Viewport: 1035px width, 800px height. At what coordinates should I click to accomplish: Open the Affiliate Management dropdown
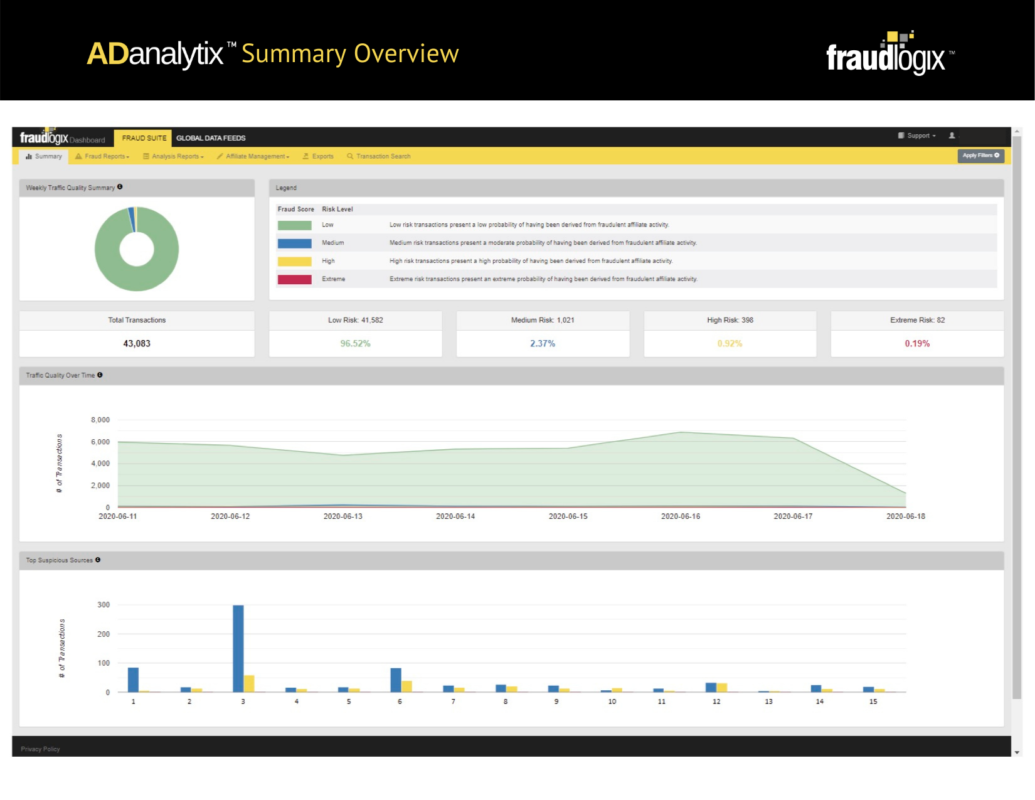pyautogui.click(x=253, y=156)
